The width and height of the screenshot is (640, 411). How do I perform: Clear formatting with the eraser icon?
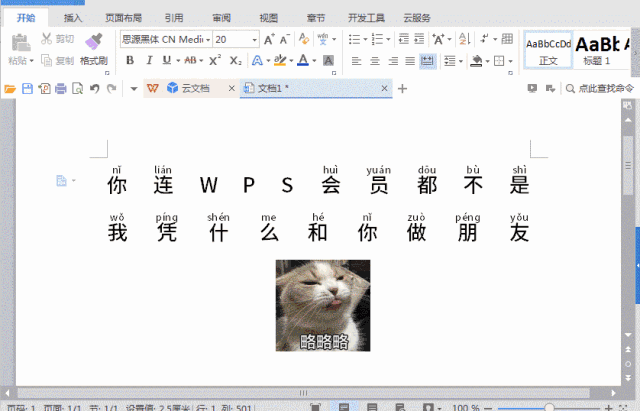coord(304,39)
